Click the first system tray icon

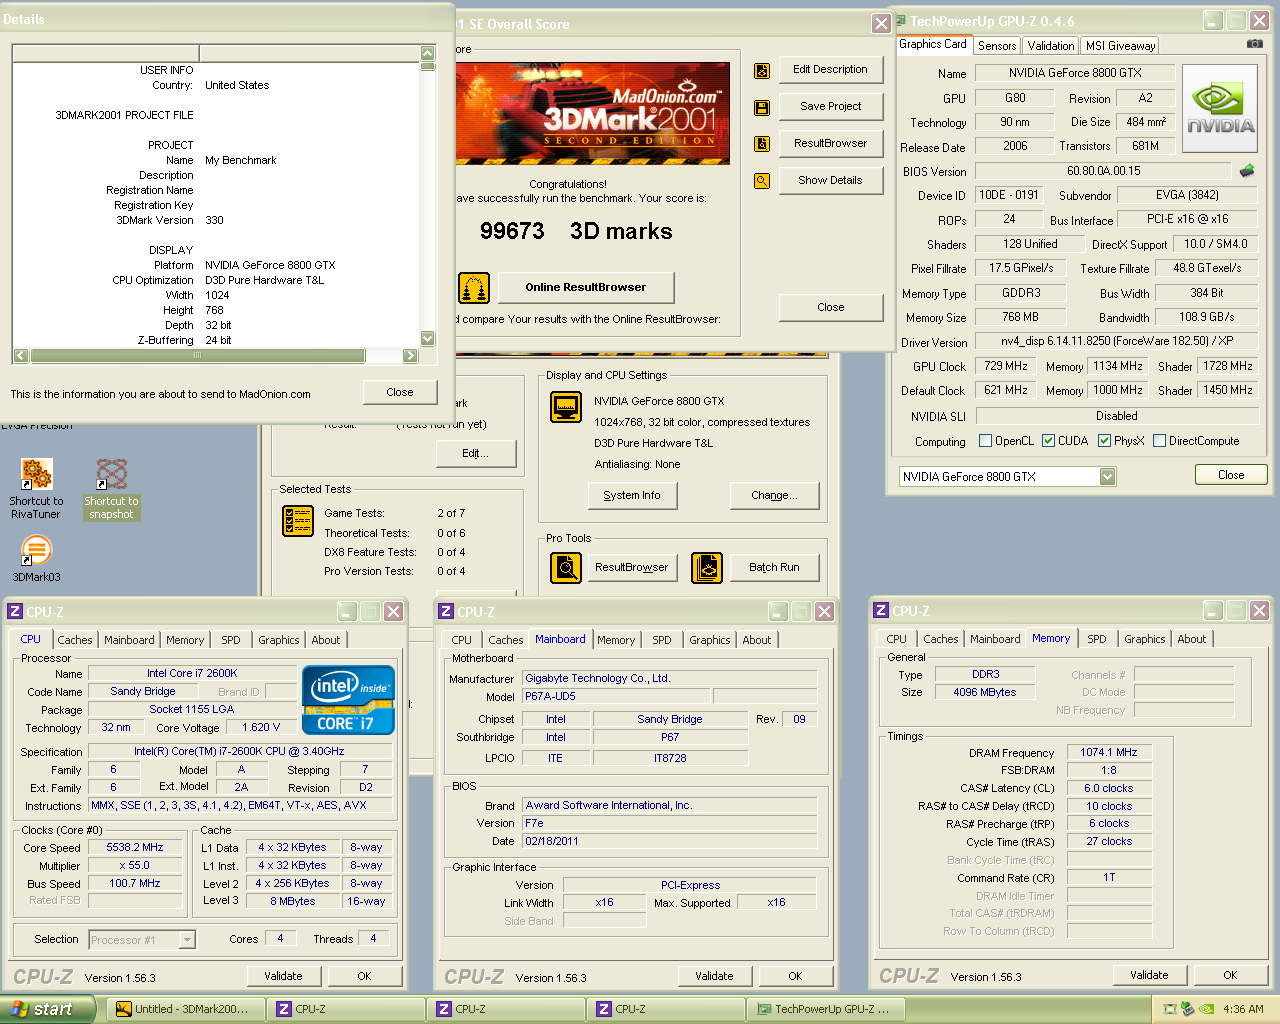[1169, 1009]
